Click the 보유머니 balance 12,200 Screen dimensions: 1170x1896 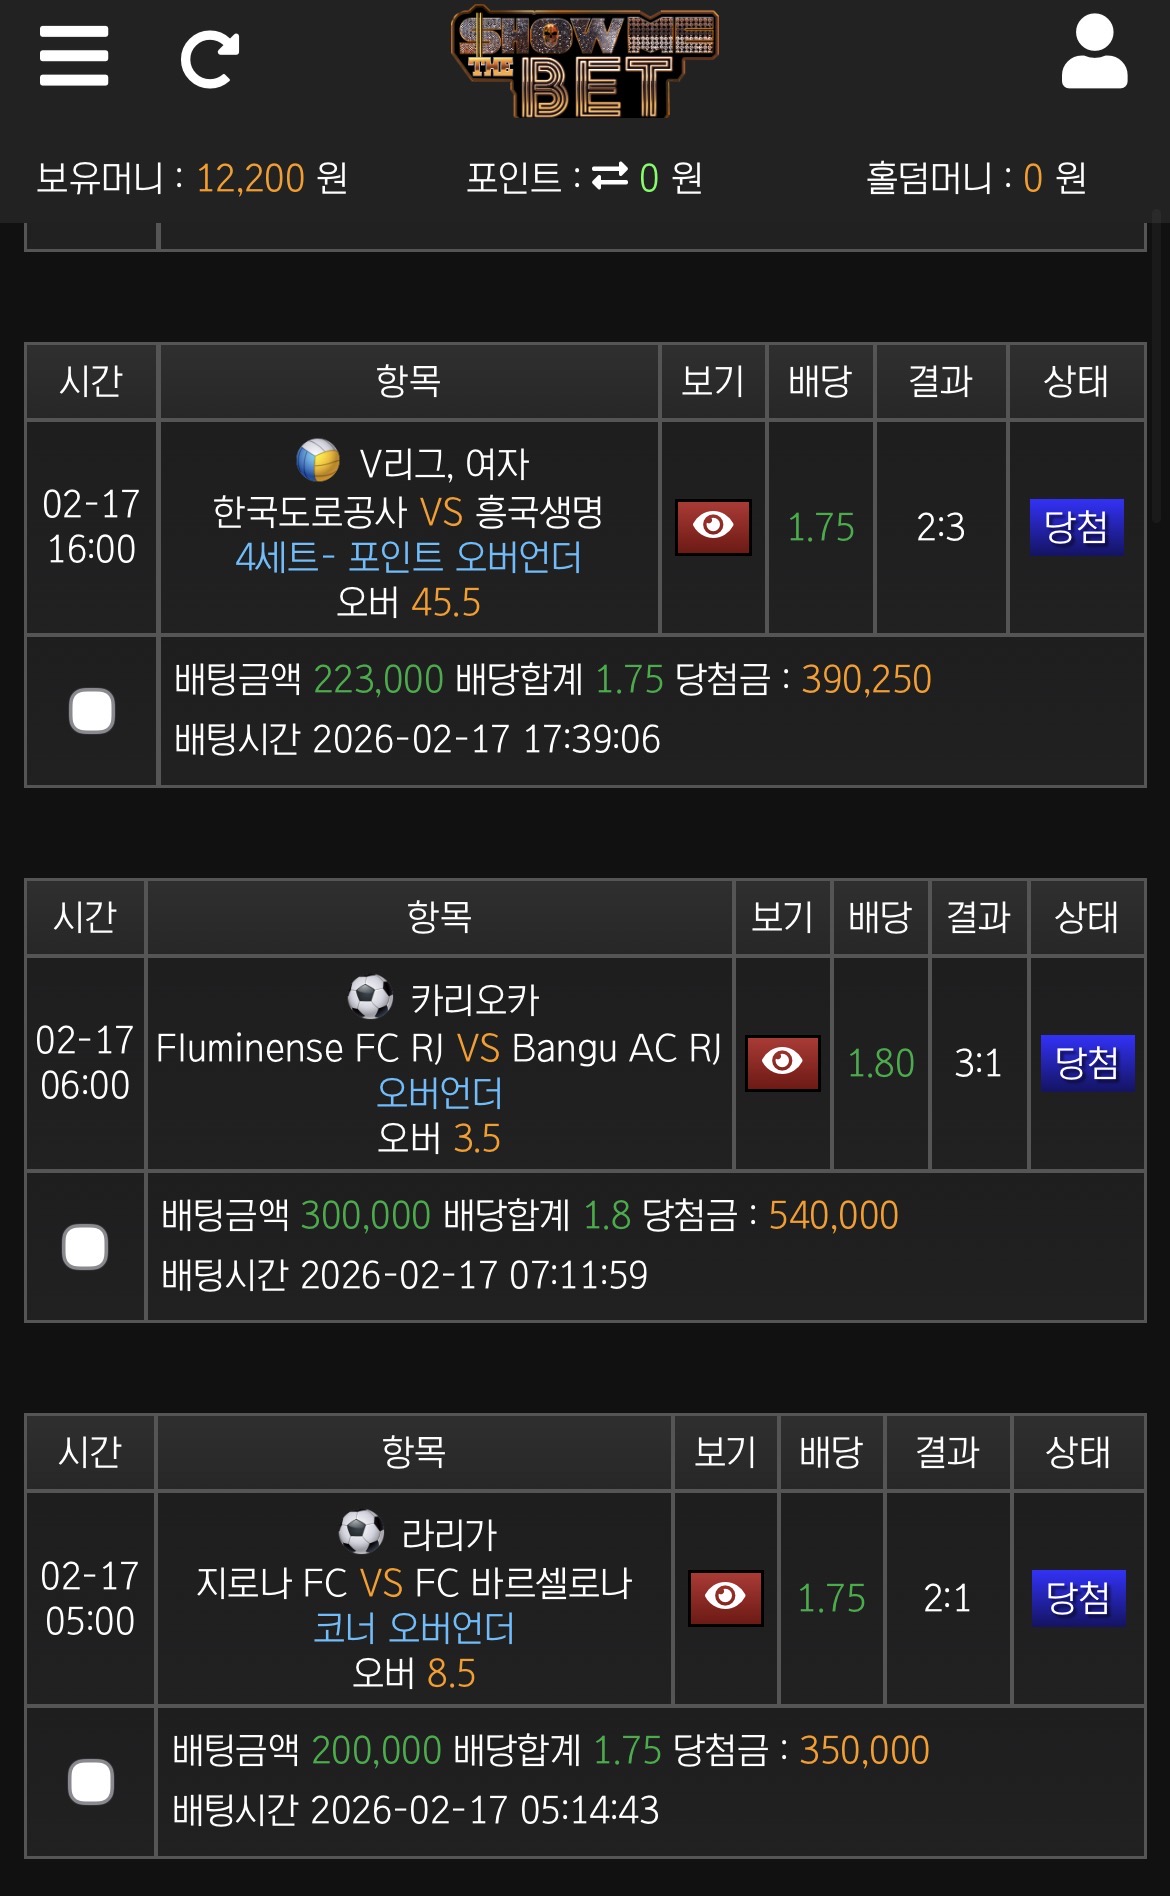[x=250, y=178]
